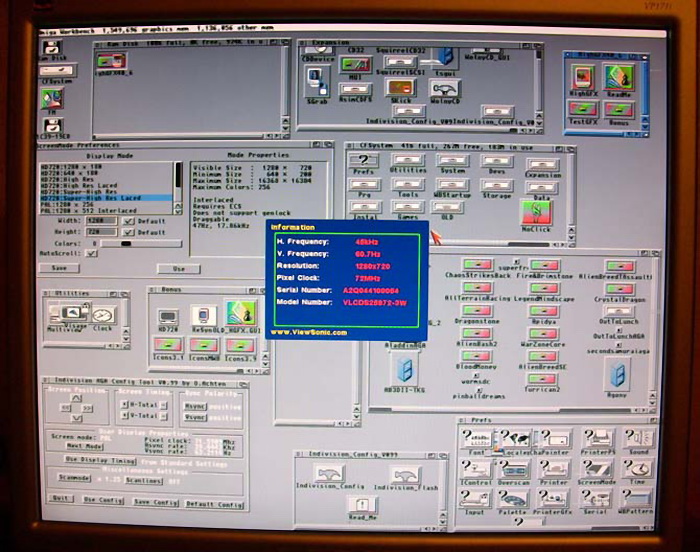Click the Height input field
The image size is (700, 552).
tap(101, 232)
